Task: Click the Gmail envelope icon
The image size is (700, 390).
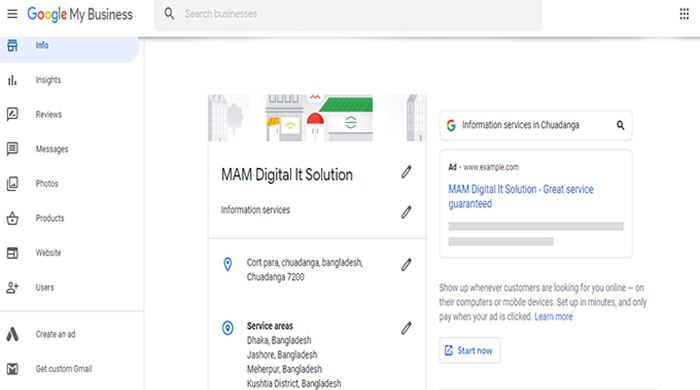Action: click(12, 369)
